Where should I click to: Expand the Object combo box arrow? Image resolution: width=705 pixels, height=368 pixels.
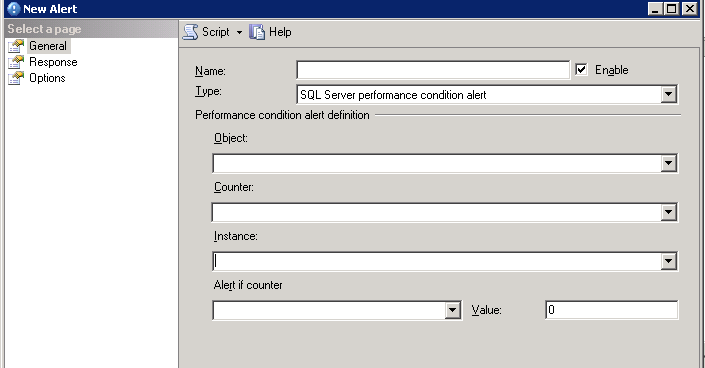click(x=669, y=163)
